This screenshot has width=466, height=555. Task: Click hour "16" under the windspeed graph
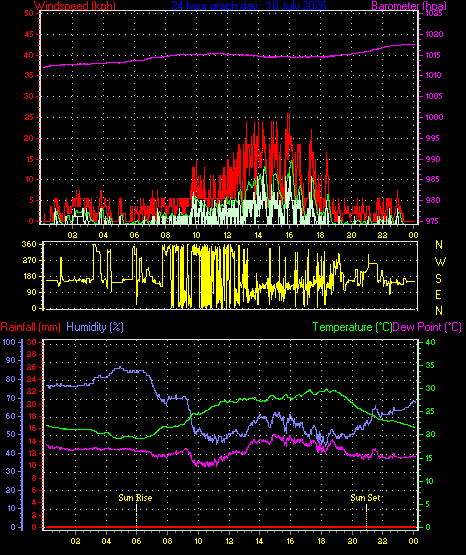pyautogui.click(x=289, y=235)
